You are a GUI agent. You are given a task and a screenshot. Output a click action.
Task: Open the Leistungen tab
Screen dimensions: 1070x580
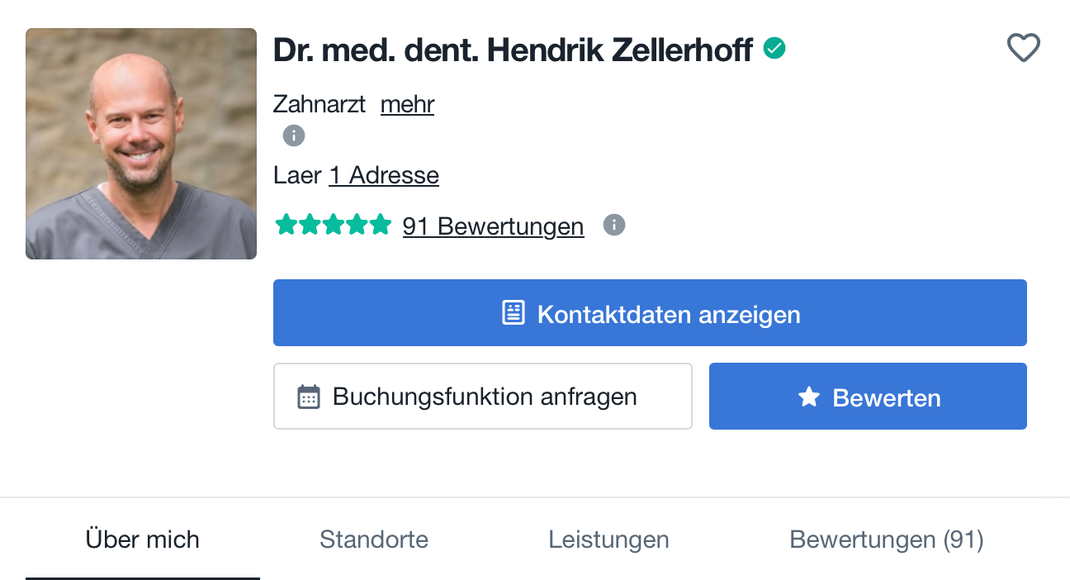click(609, 540)
